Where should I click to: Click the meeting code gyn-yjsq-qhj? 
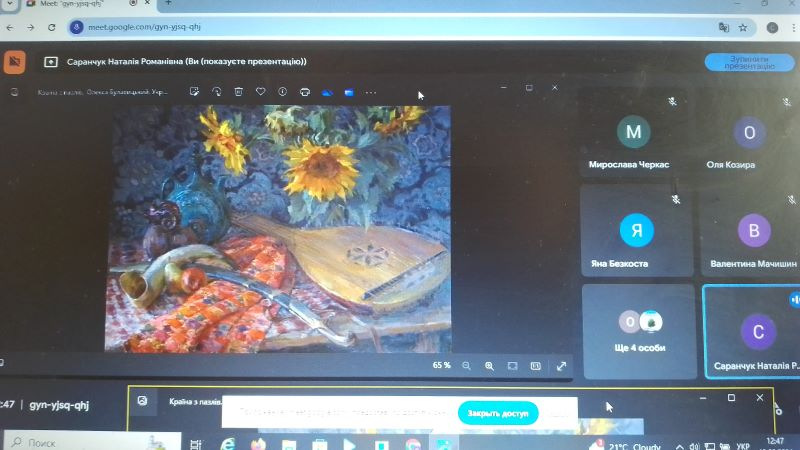coord(59,405)
